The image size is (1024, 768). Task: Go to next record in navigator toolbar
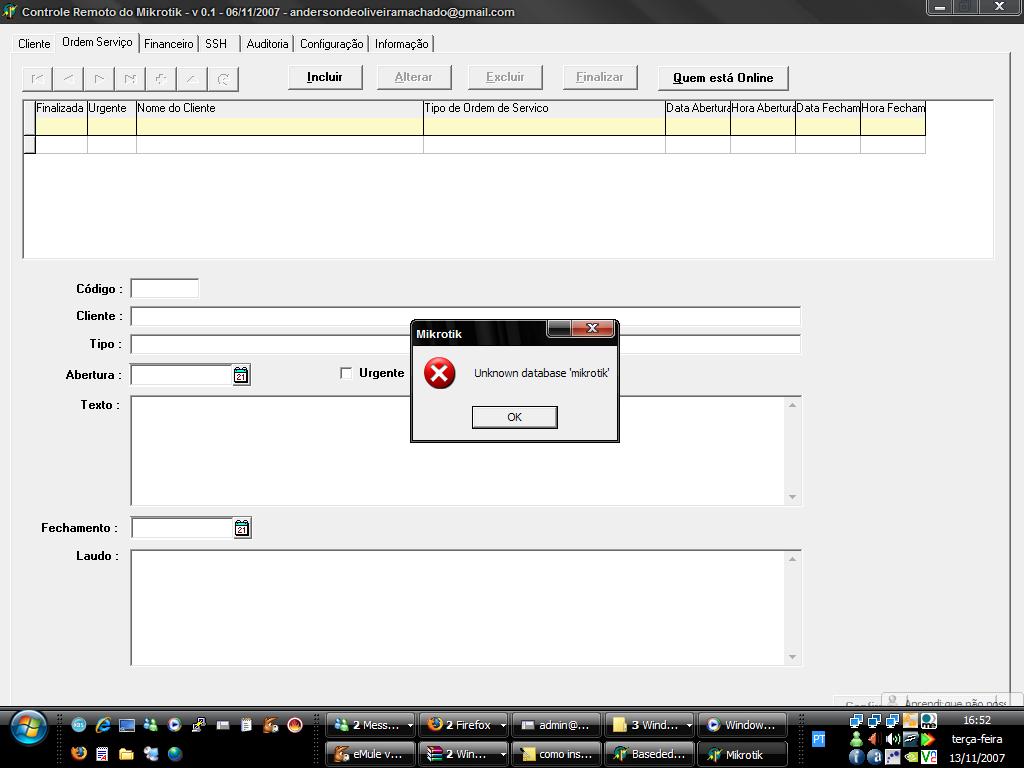tap(99, 79)
